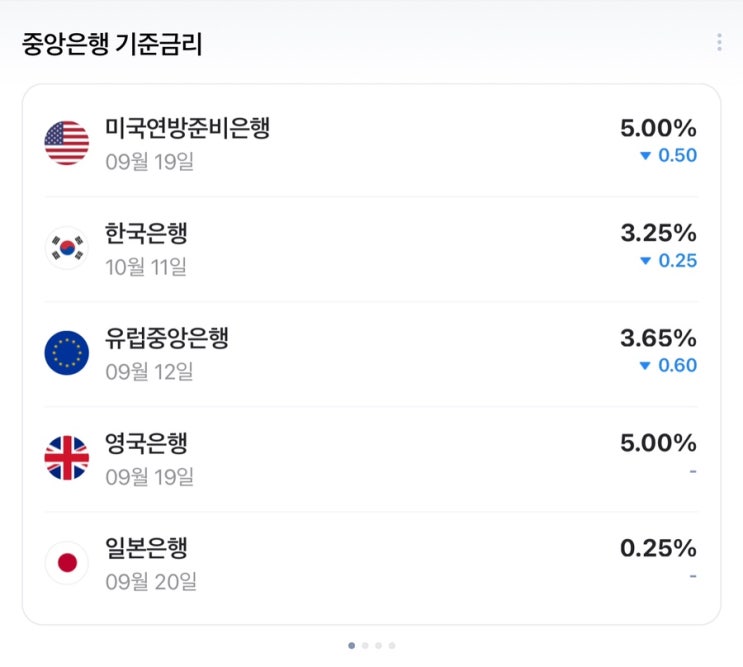Image resolution: width=743 pixels, height=667 pixels.
Task: Click the United States flag icon
Action: (x=67, y=143)
